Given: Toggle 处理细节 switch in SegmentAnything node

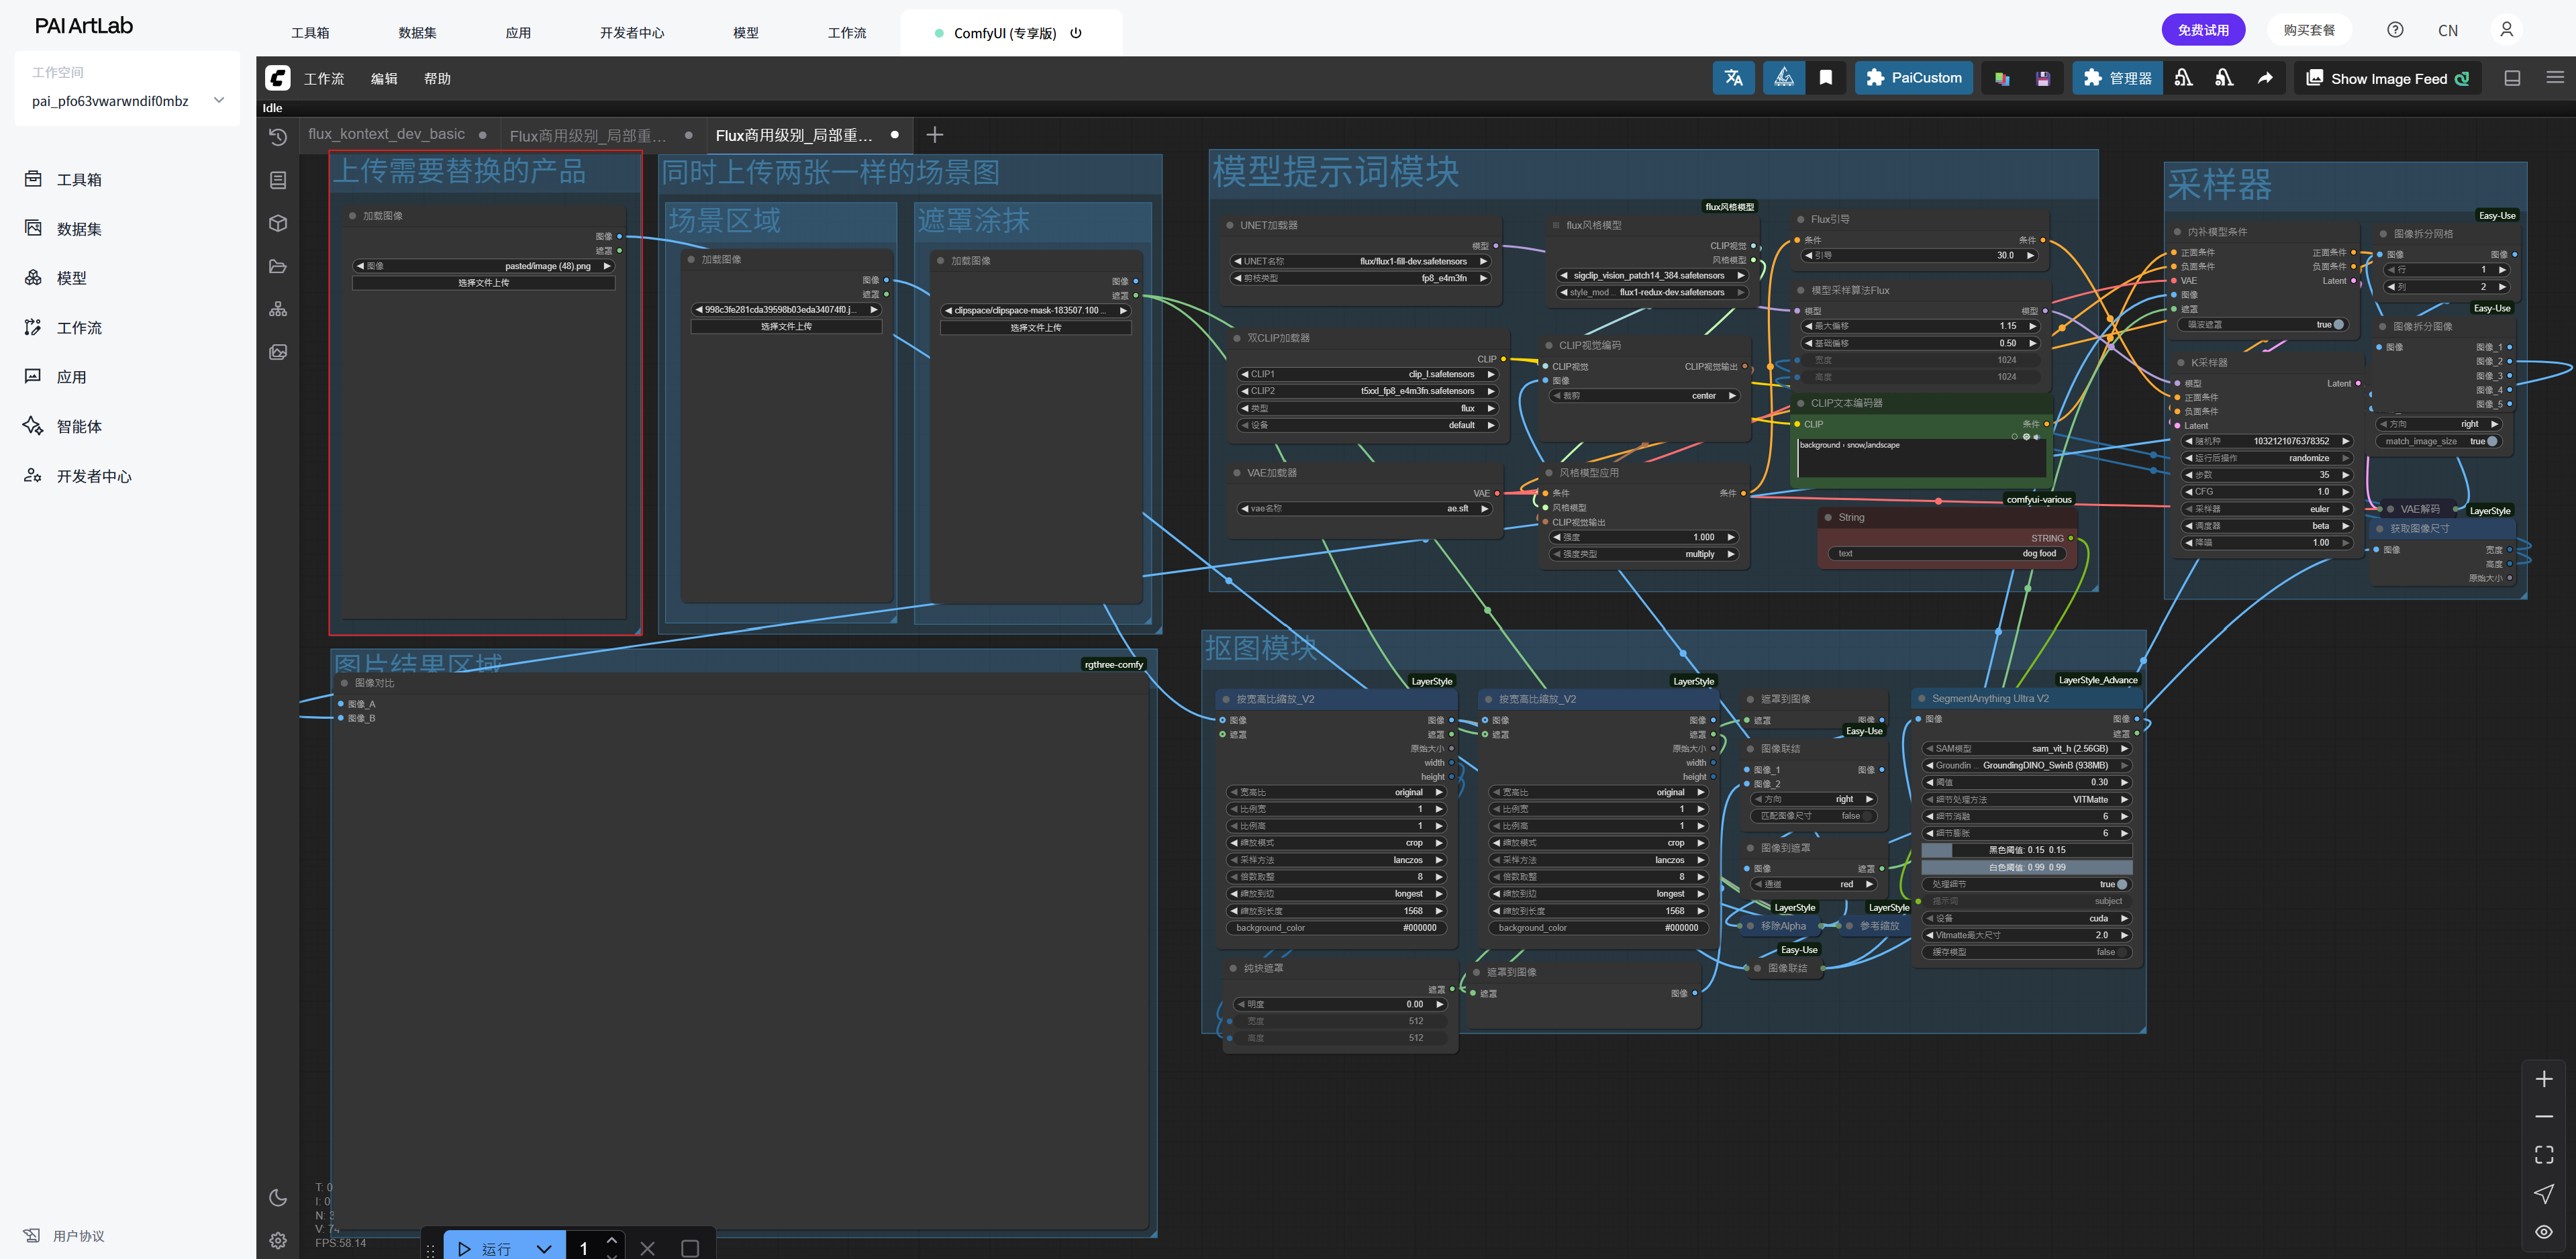Looking at the screenshot, I should [2122, 884].
